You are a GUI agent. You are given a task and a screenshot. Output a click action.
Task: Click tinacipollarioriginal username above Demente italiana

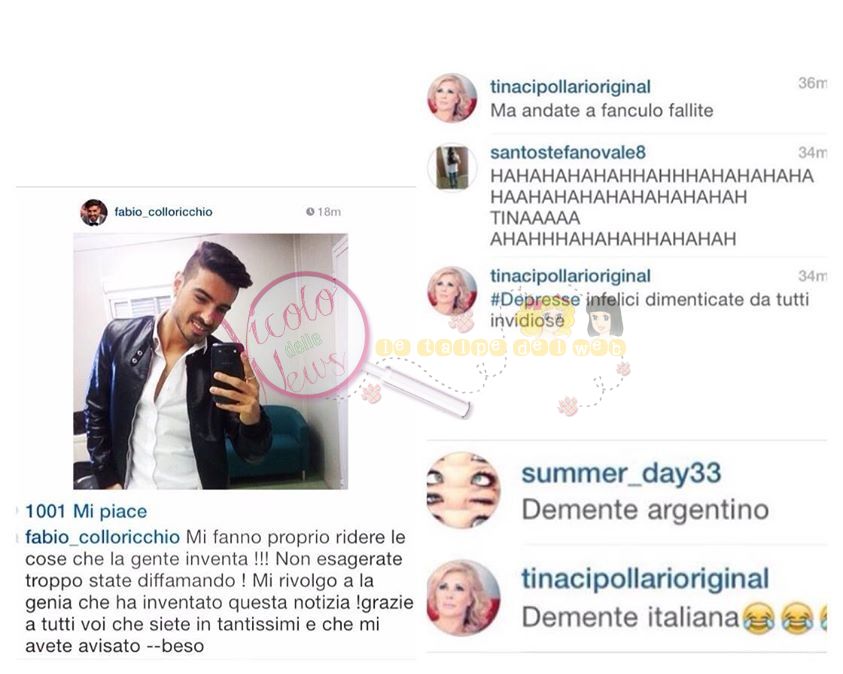(645, 579)
